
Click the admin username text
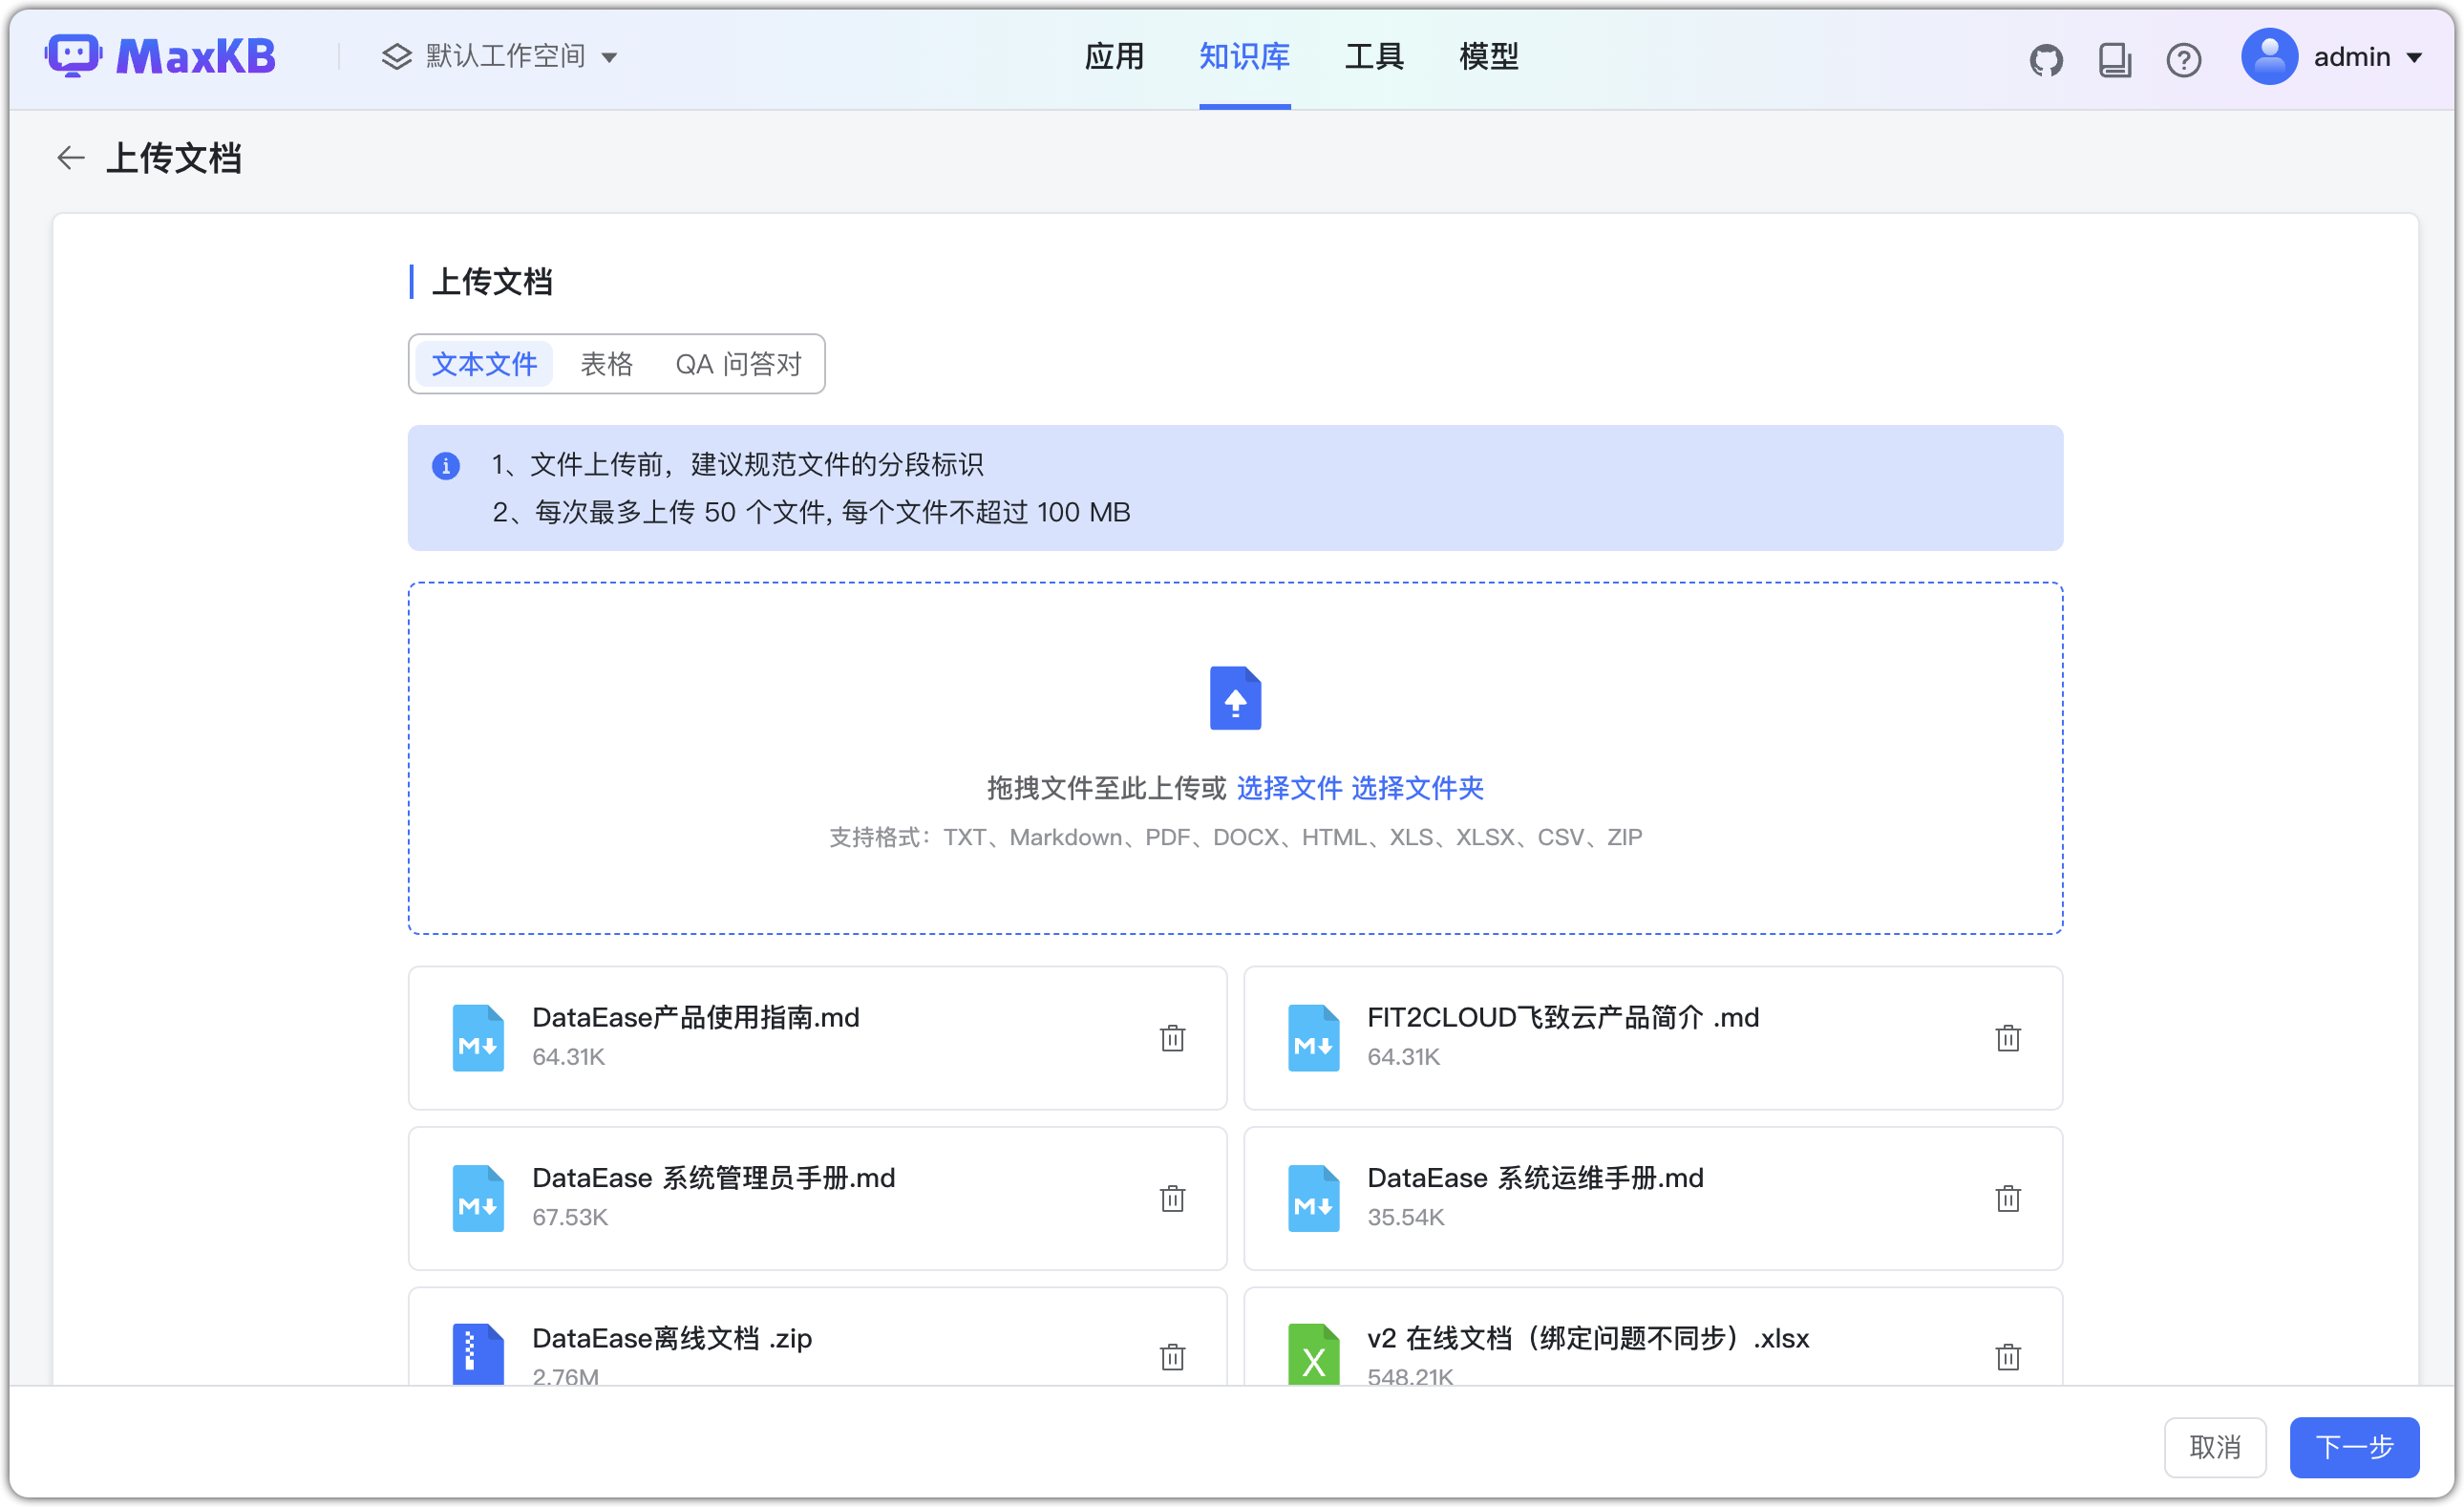2351,57
